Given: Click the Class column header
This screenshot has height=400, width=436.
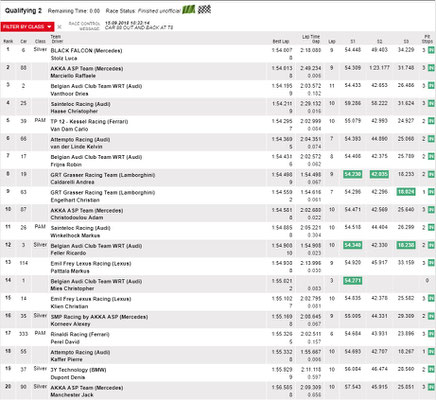Looking at the screenshot, I should coord(40,41).
